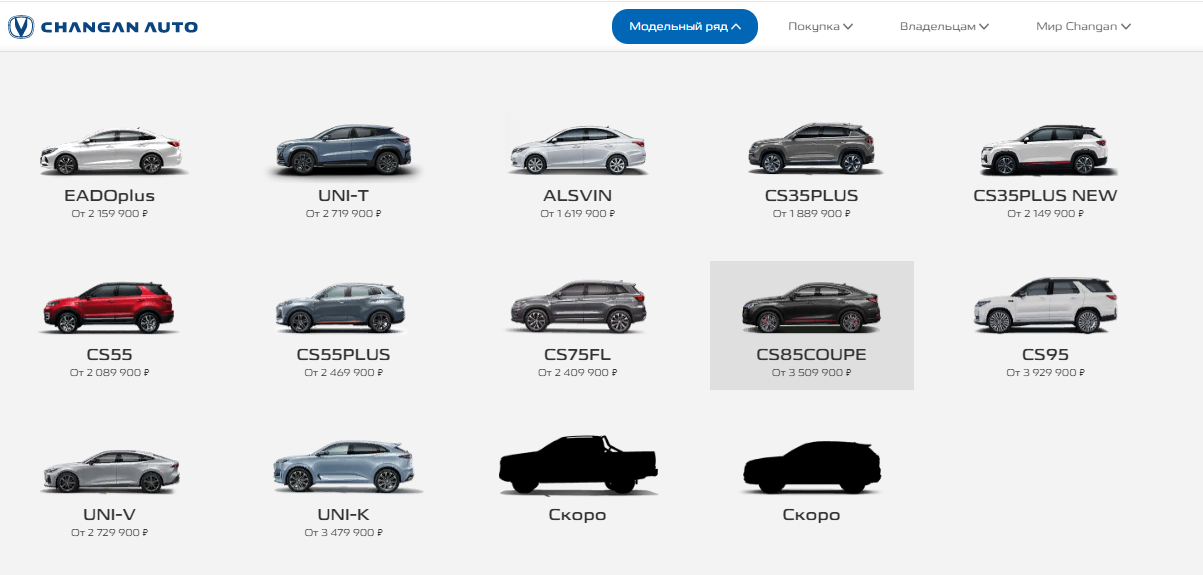Click the Скоро label under the SUV silhouette
Viewport: 1203px width, 575px height.
click(812, 516)
